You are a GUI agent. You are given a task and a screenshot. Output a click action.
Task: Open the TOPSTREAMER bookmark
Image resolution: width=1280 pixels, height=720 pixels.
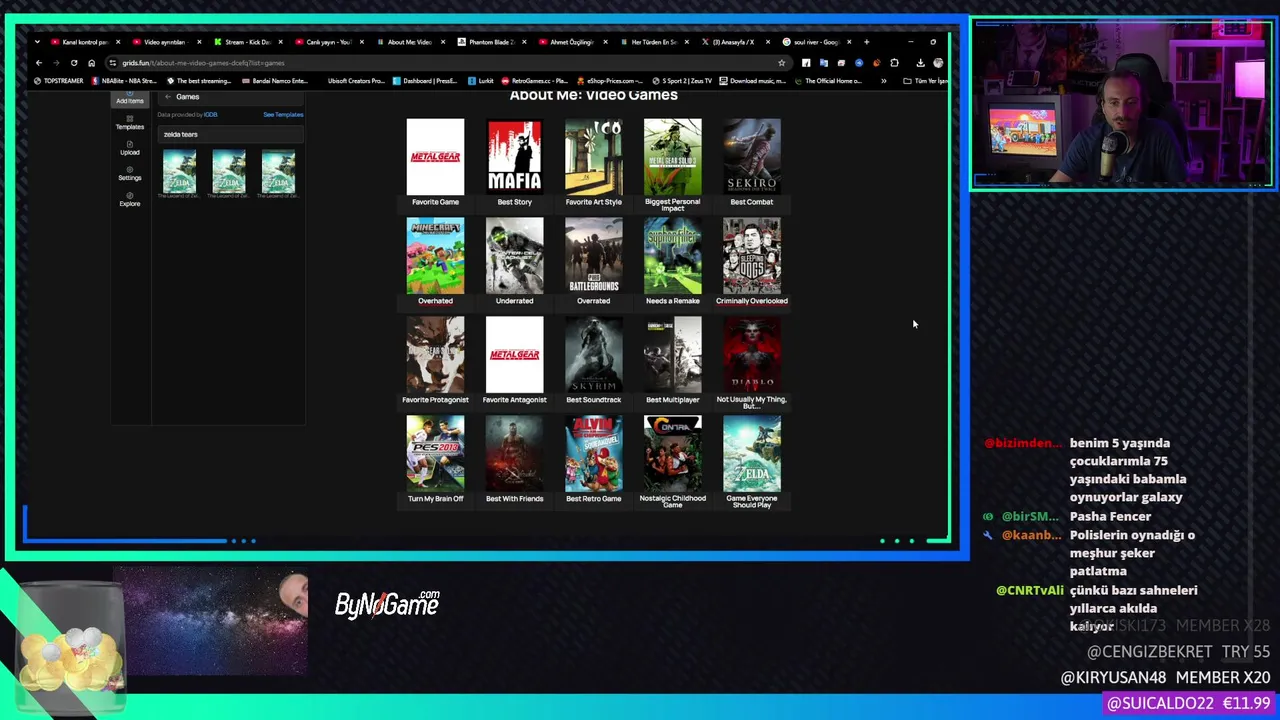(x=58, y=81)
